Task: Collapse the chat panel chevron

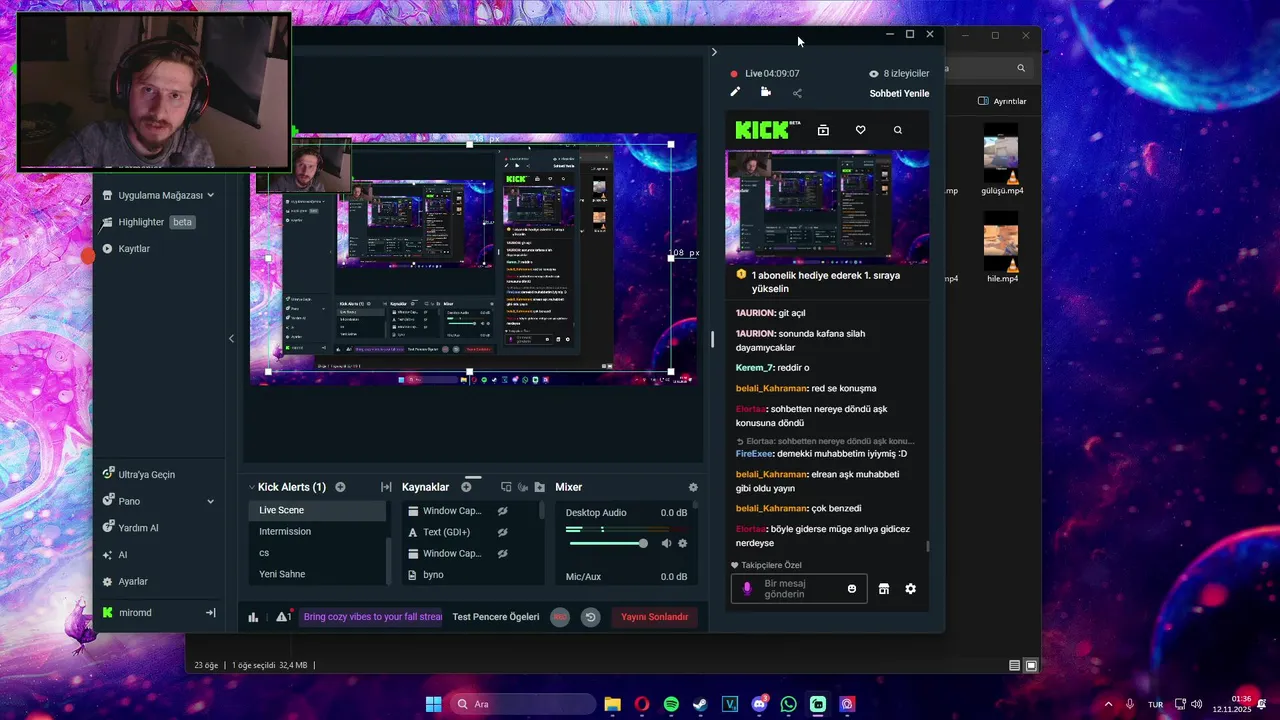Action: point(714,52)
